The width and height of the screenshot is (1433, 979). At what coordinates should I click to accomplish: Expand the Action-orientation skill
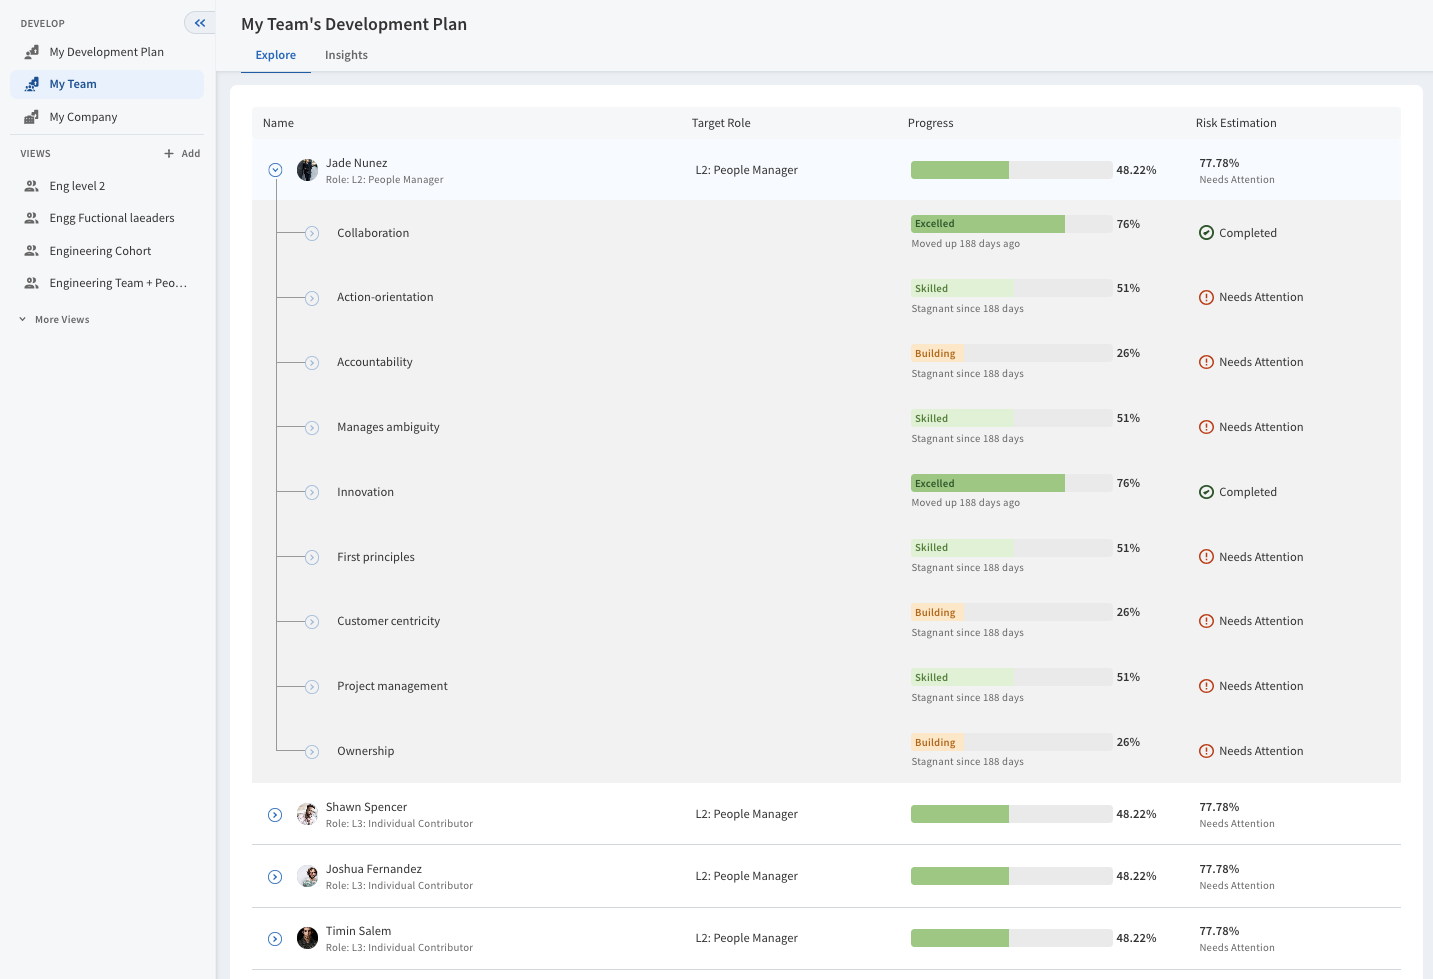pyautogui.click(x=312, y=298)
